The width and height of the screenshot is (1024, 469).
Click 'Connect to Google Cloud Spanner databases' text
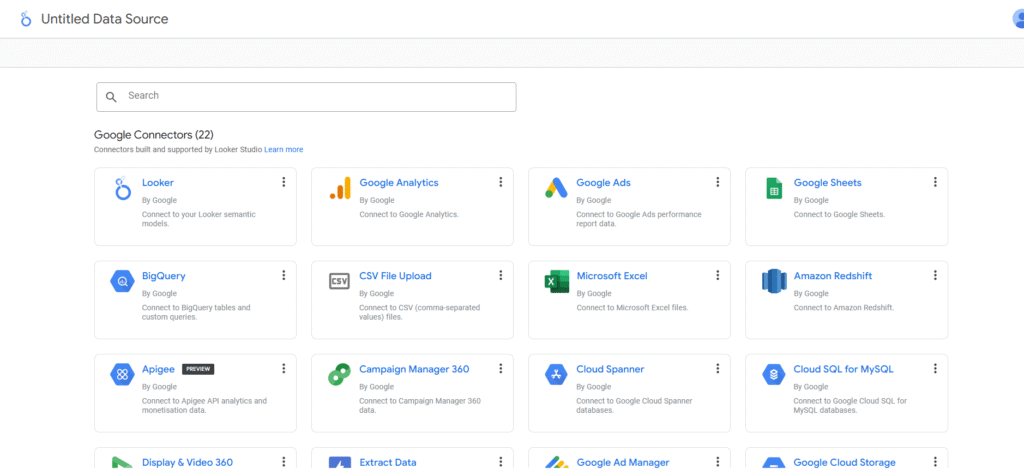634,406
